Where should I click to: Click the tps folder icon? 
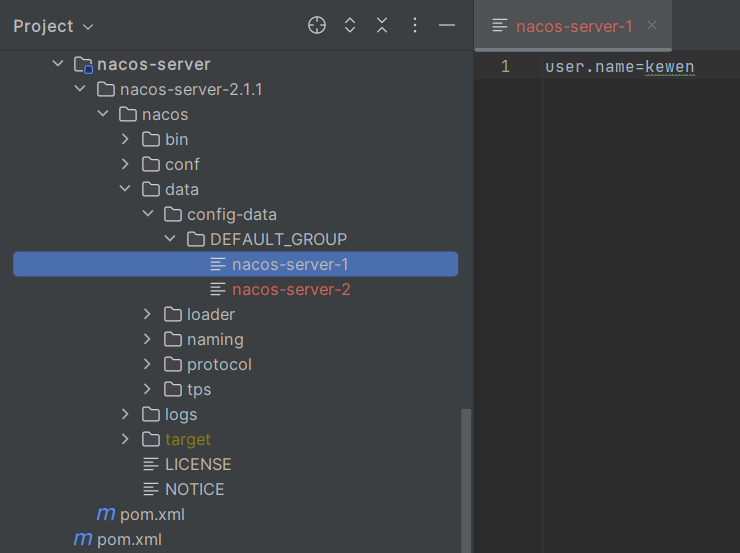173,389
